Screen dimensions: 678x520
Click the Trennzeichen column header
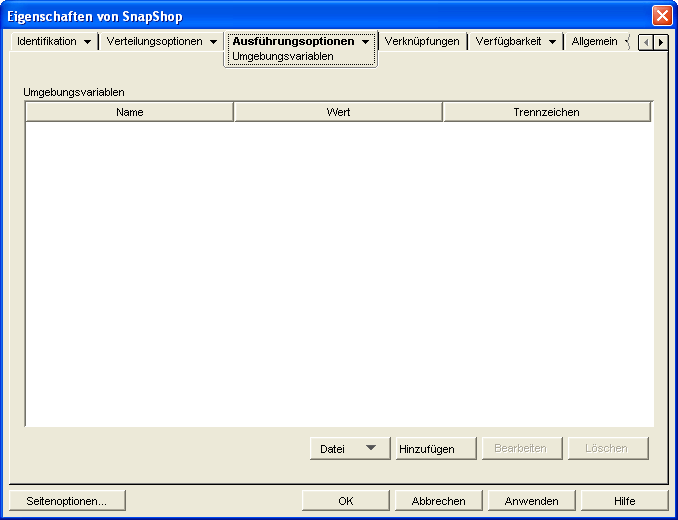pyautogui.click(x=547, y=112)
